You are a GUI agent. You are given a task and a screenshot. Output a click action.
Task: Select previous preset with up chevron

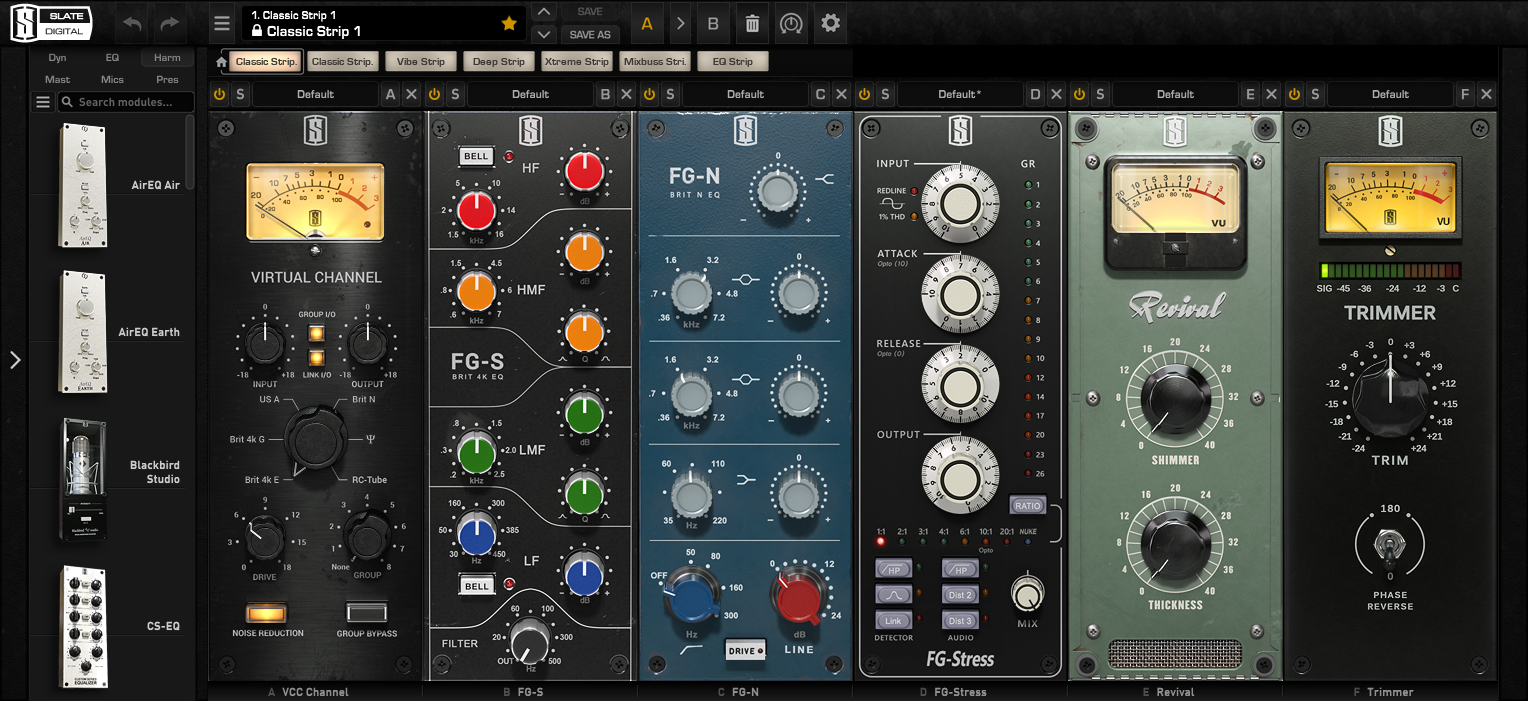point(543,12)
